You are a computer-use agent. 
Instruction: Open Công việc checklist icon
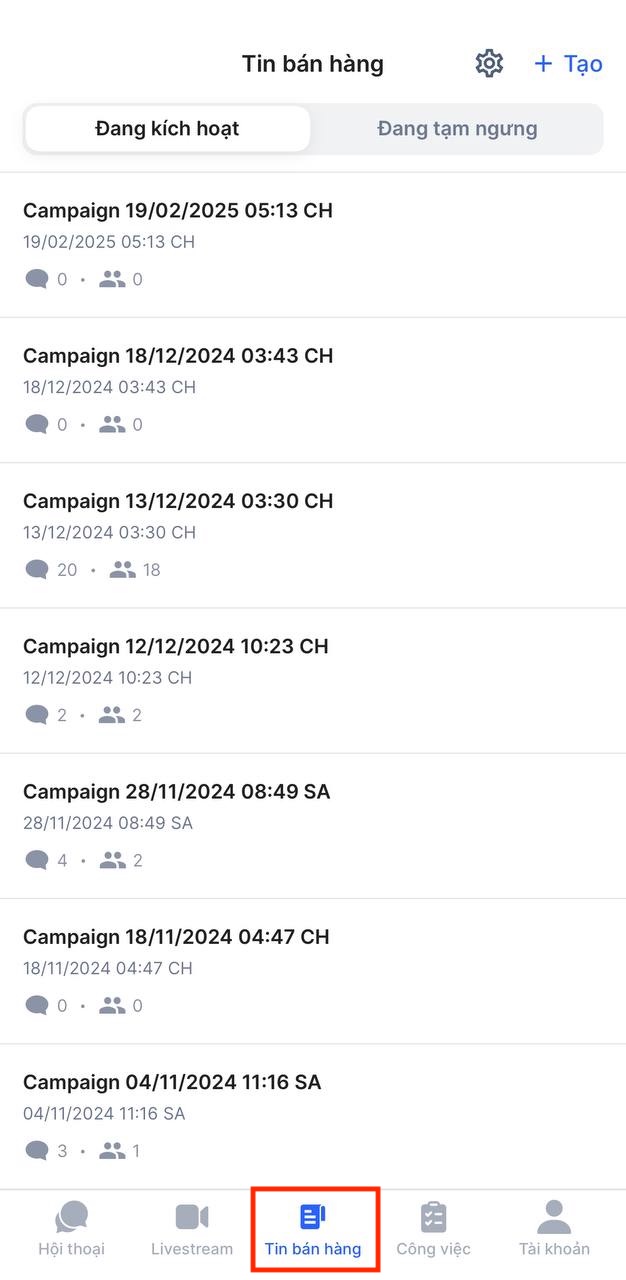433,1217
